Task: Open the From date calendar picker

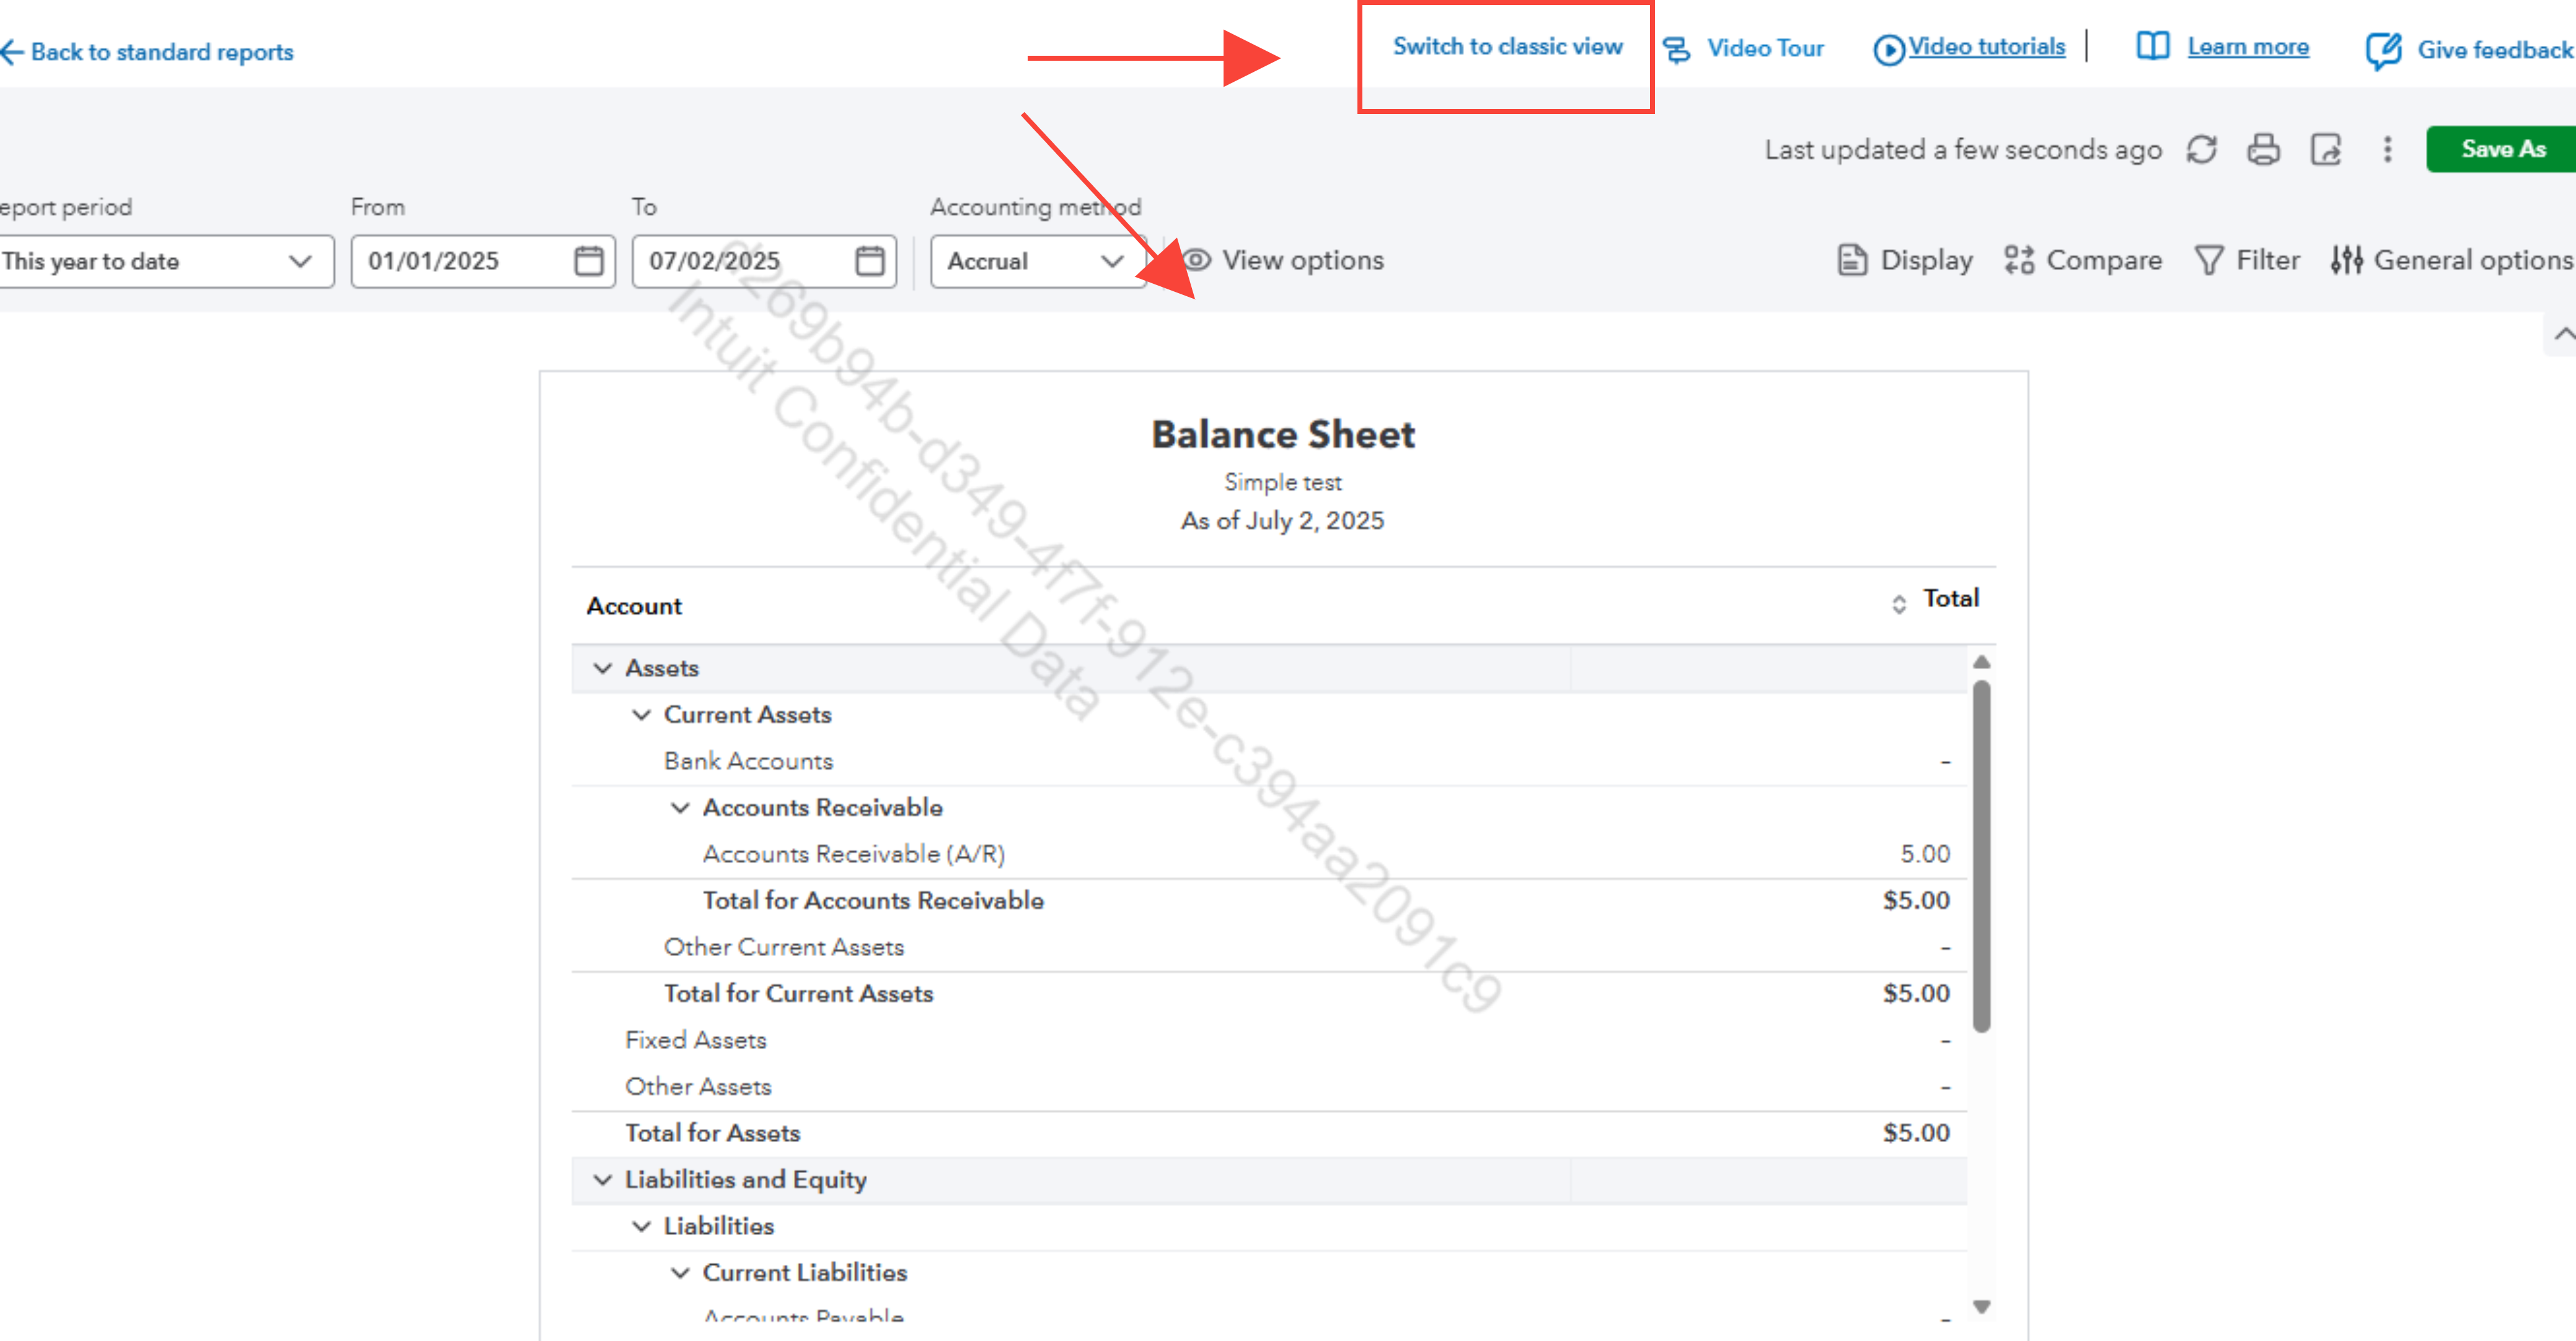Action: coord(588,261)
